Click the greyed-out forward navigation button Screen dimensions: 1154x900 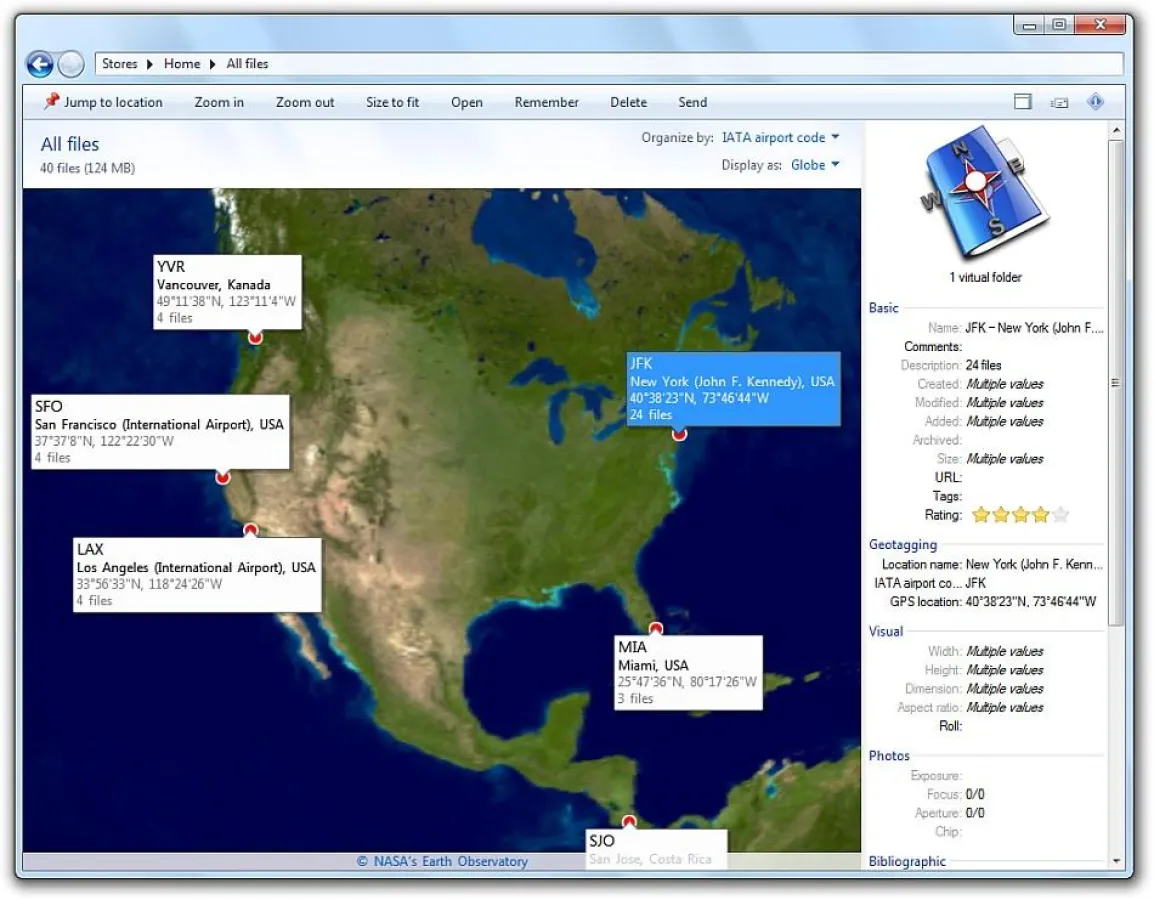coord(70,65)
